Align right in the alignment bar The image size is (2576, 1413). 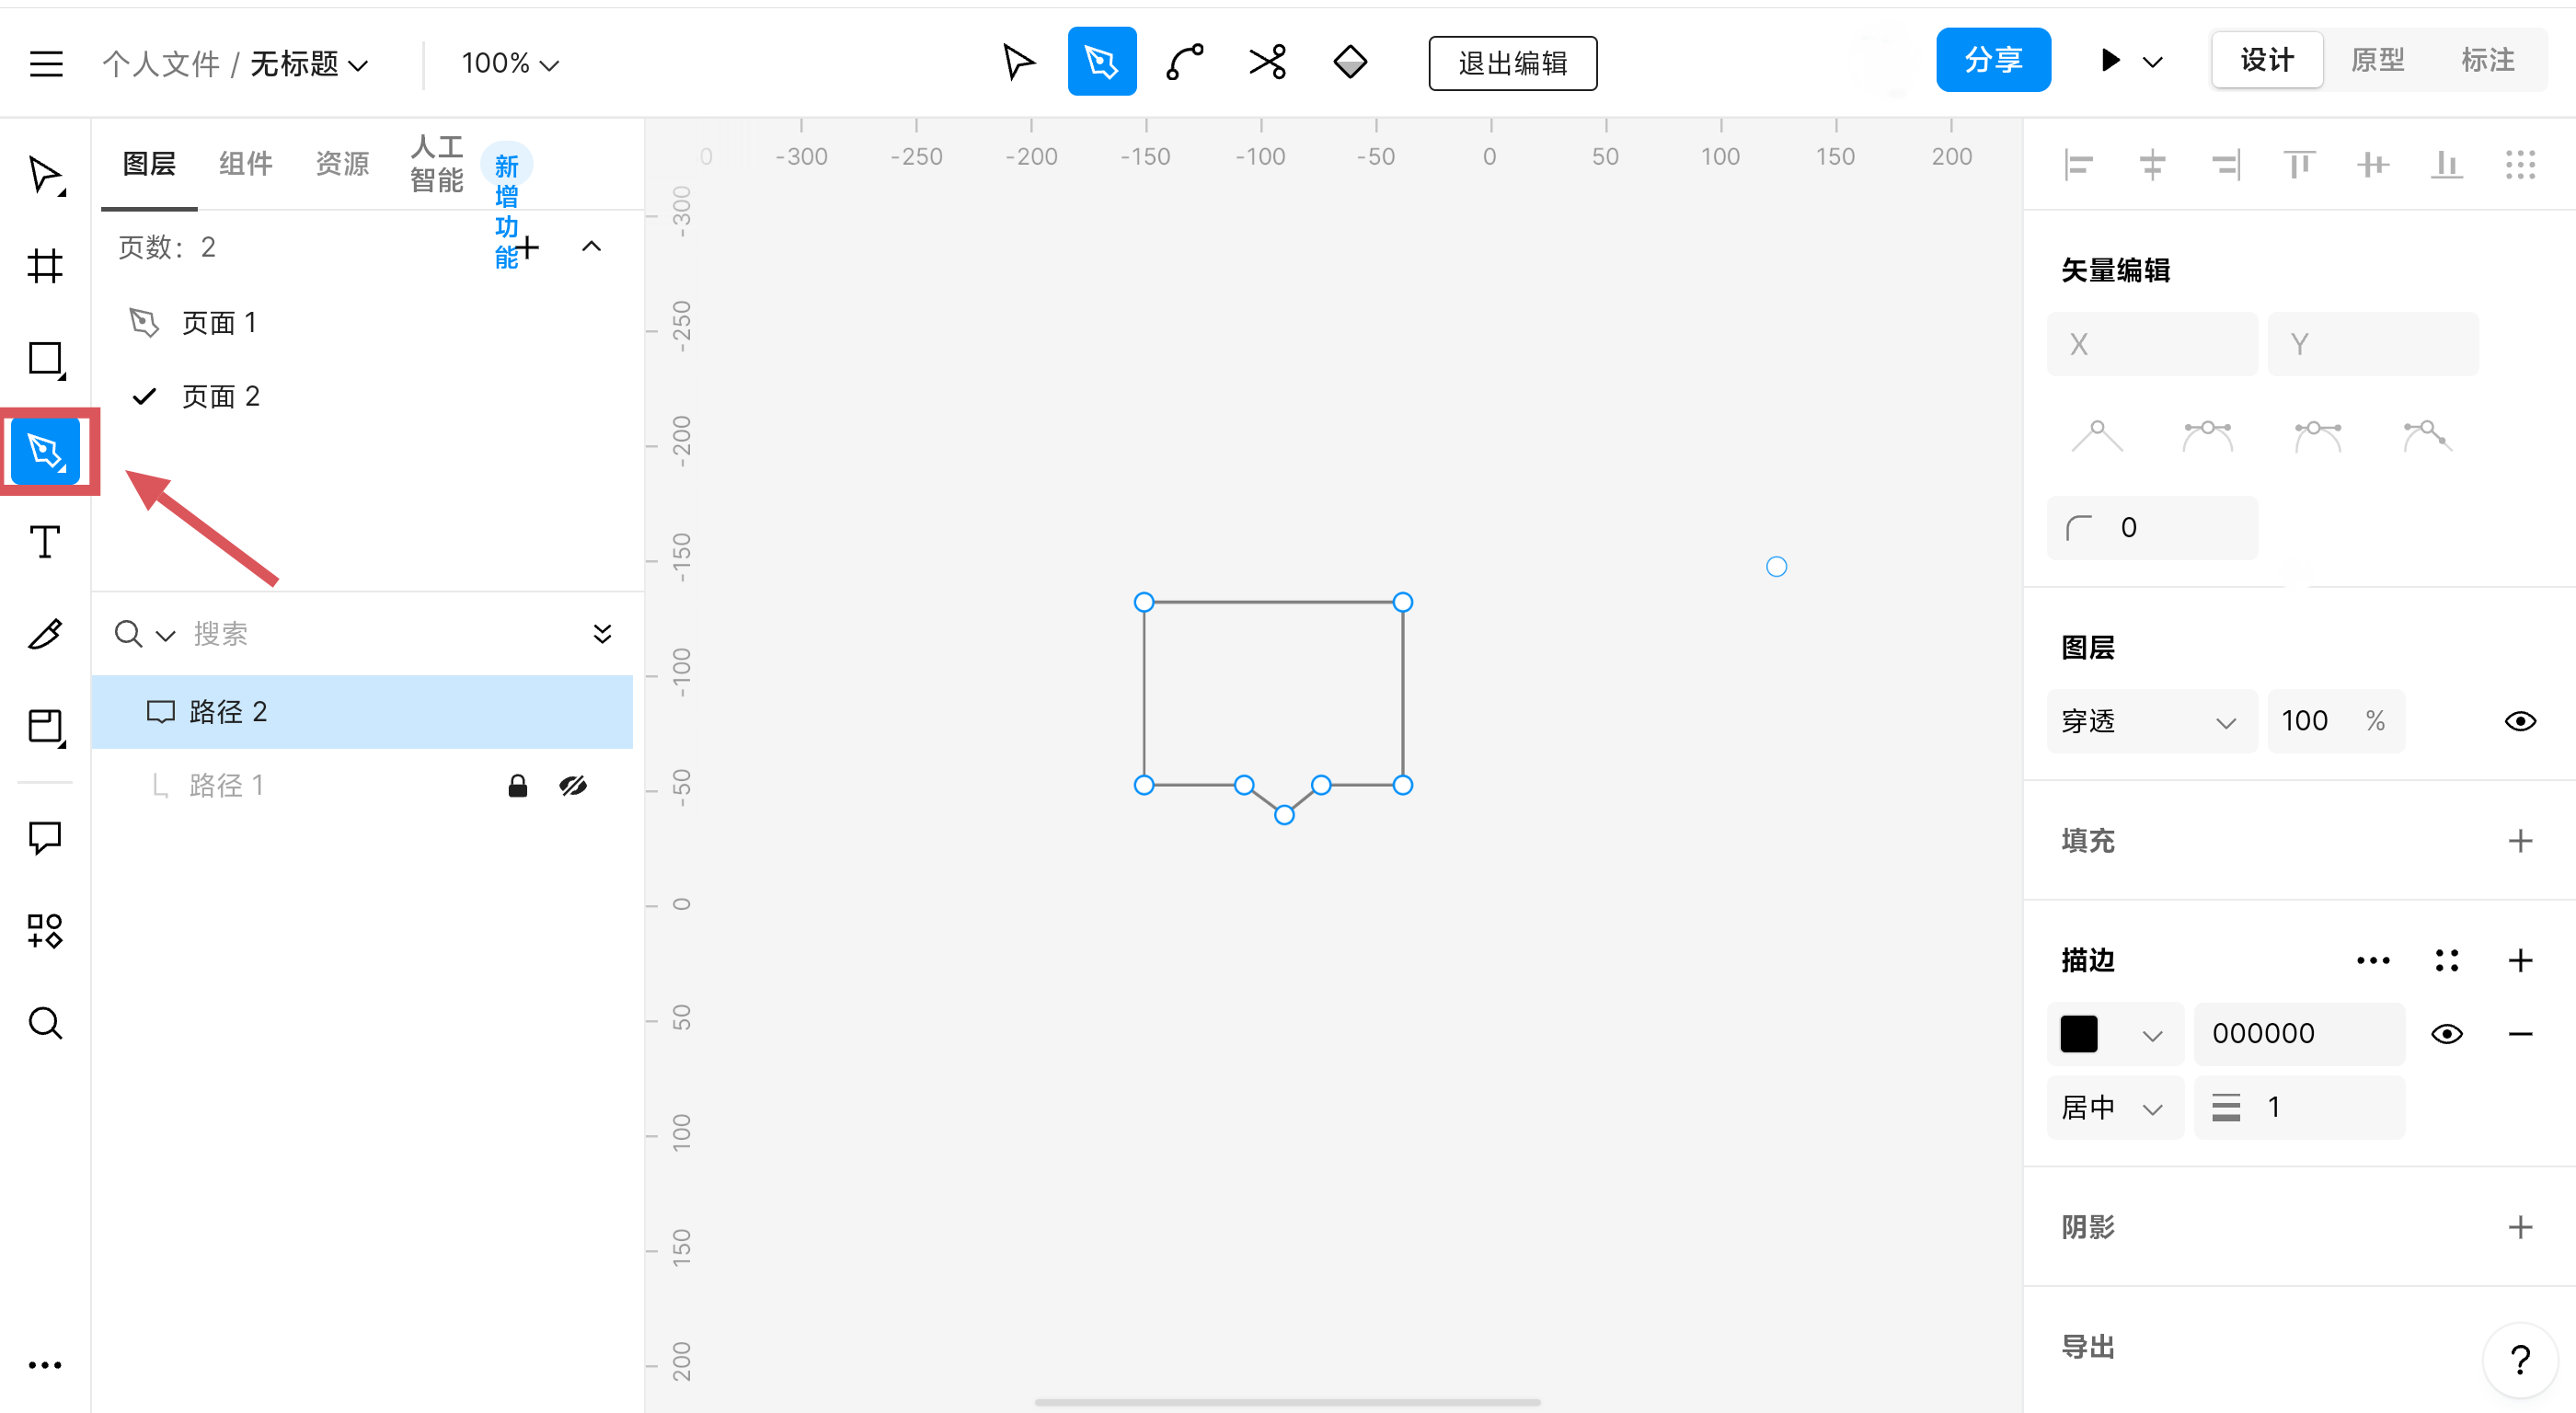click(2226, 164)
